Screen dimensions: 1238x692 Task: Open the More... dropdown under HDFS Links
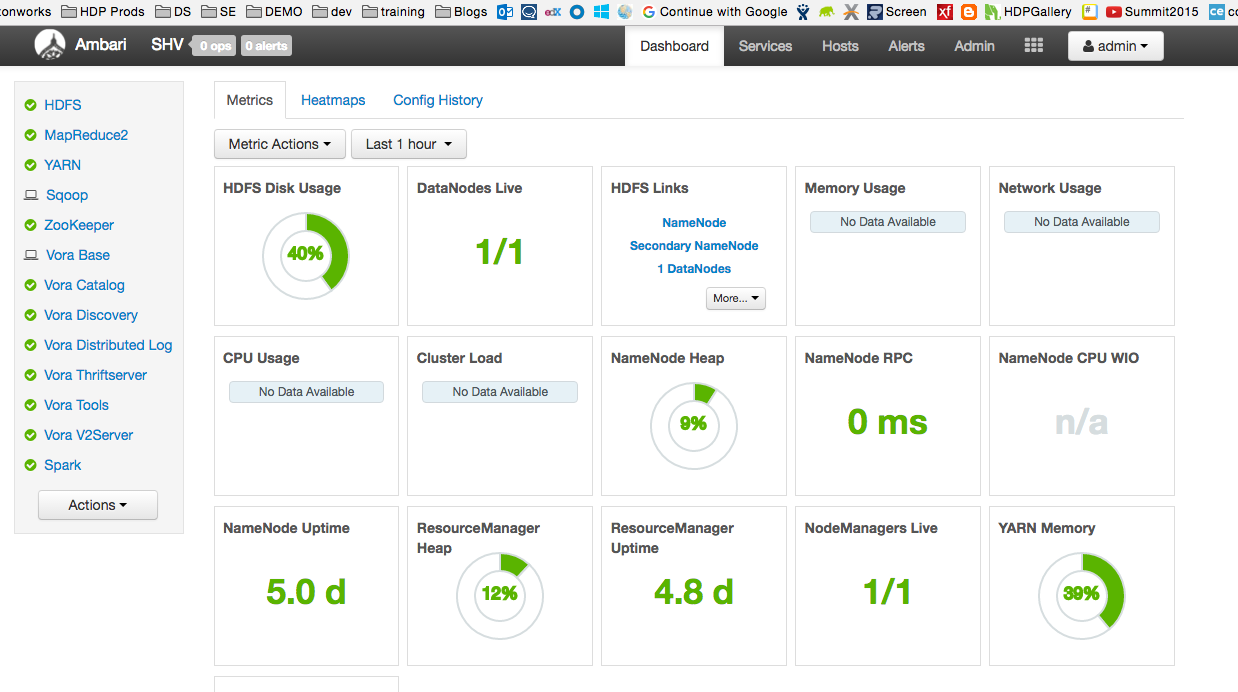click(735, 298)
